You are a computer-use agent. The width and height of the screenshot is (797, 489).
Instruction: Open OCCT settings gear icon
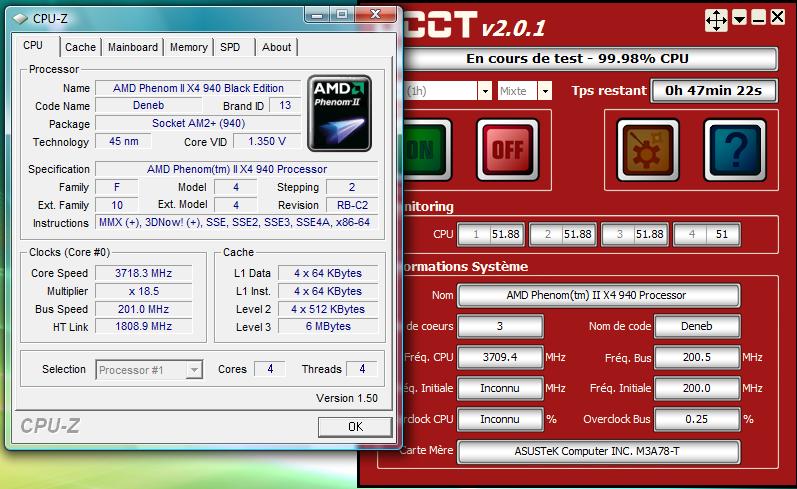coord(647,150)
